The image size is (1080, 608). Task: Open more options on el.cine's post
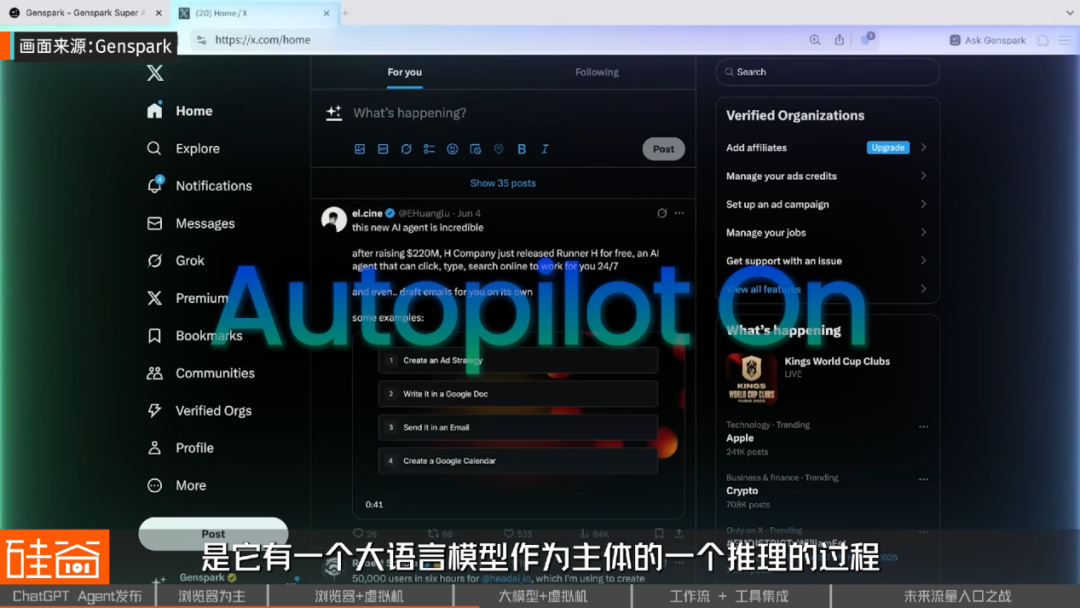(x=680, y=213)
